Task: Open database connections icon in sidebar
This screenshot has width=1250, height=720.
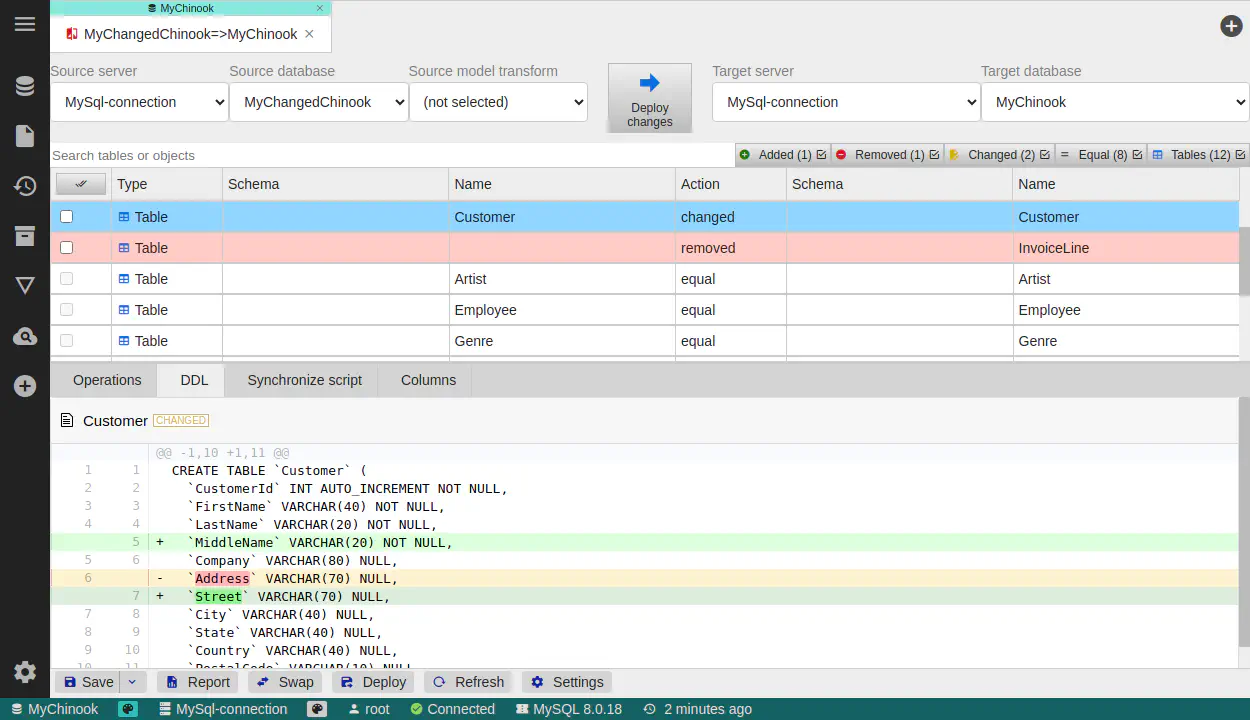Action: click(x=25, y=86)
